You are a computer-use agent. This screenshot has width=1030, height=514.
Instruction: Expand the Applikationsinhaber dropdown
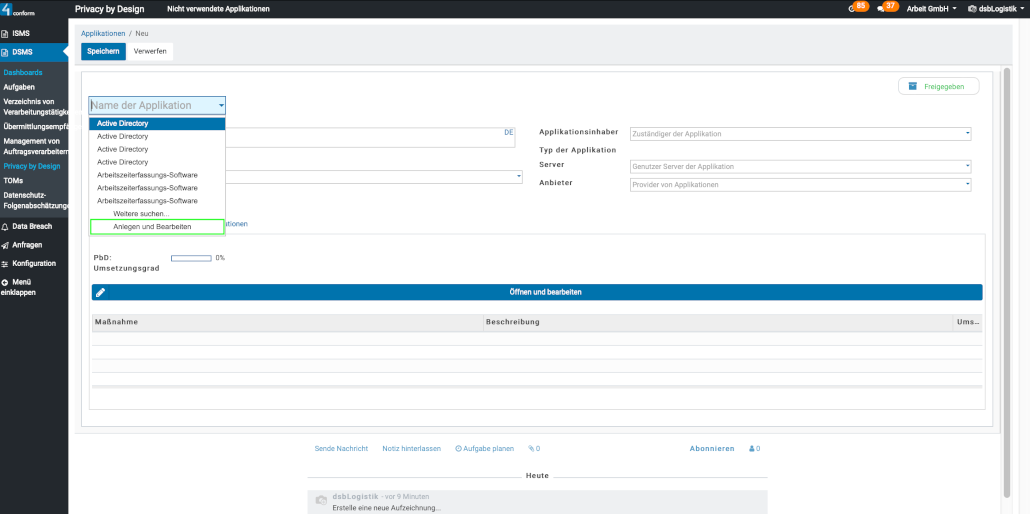coord(800,134)
